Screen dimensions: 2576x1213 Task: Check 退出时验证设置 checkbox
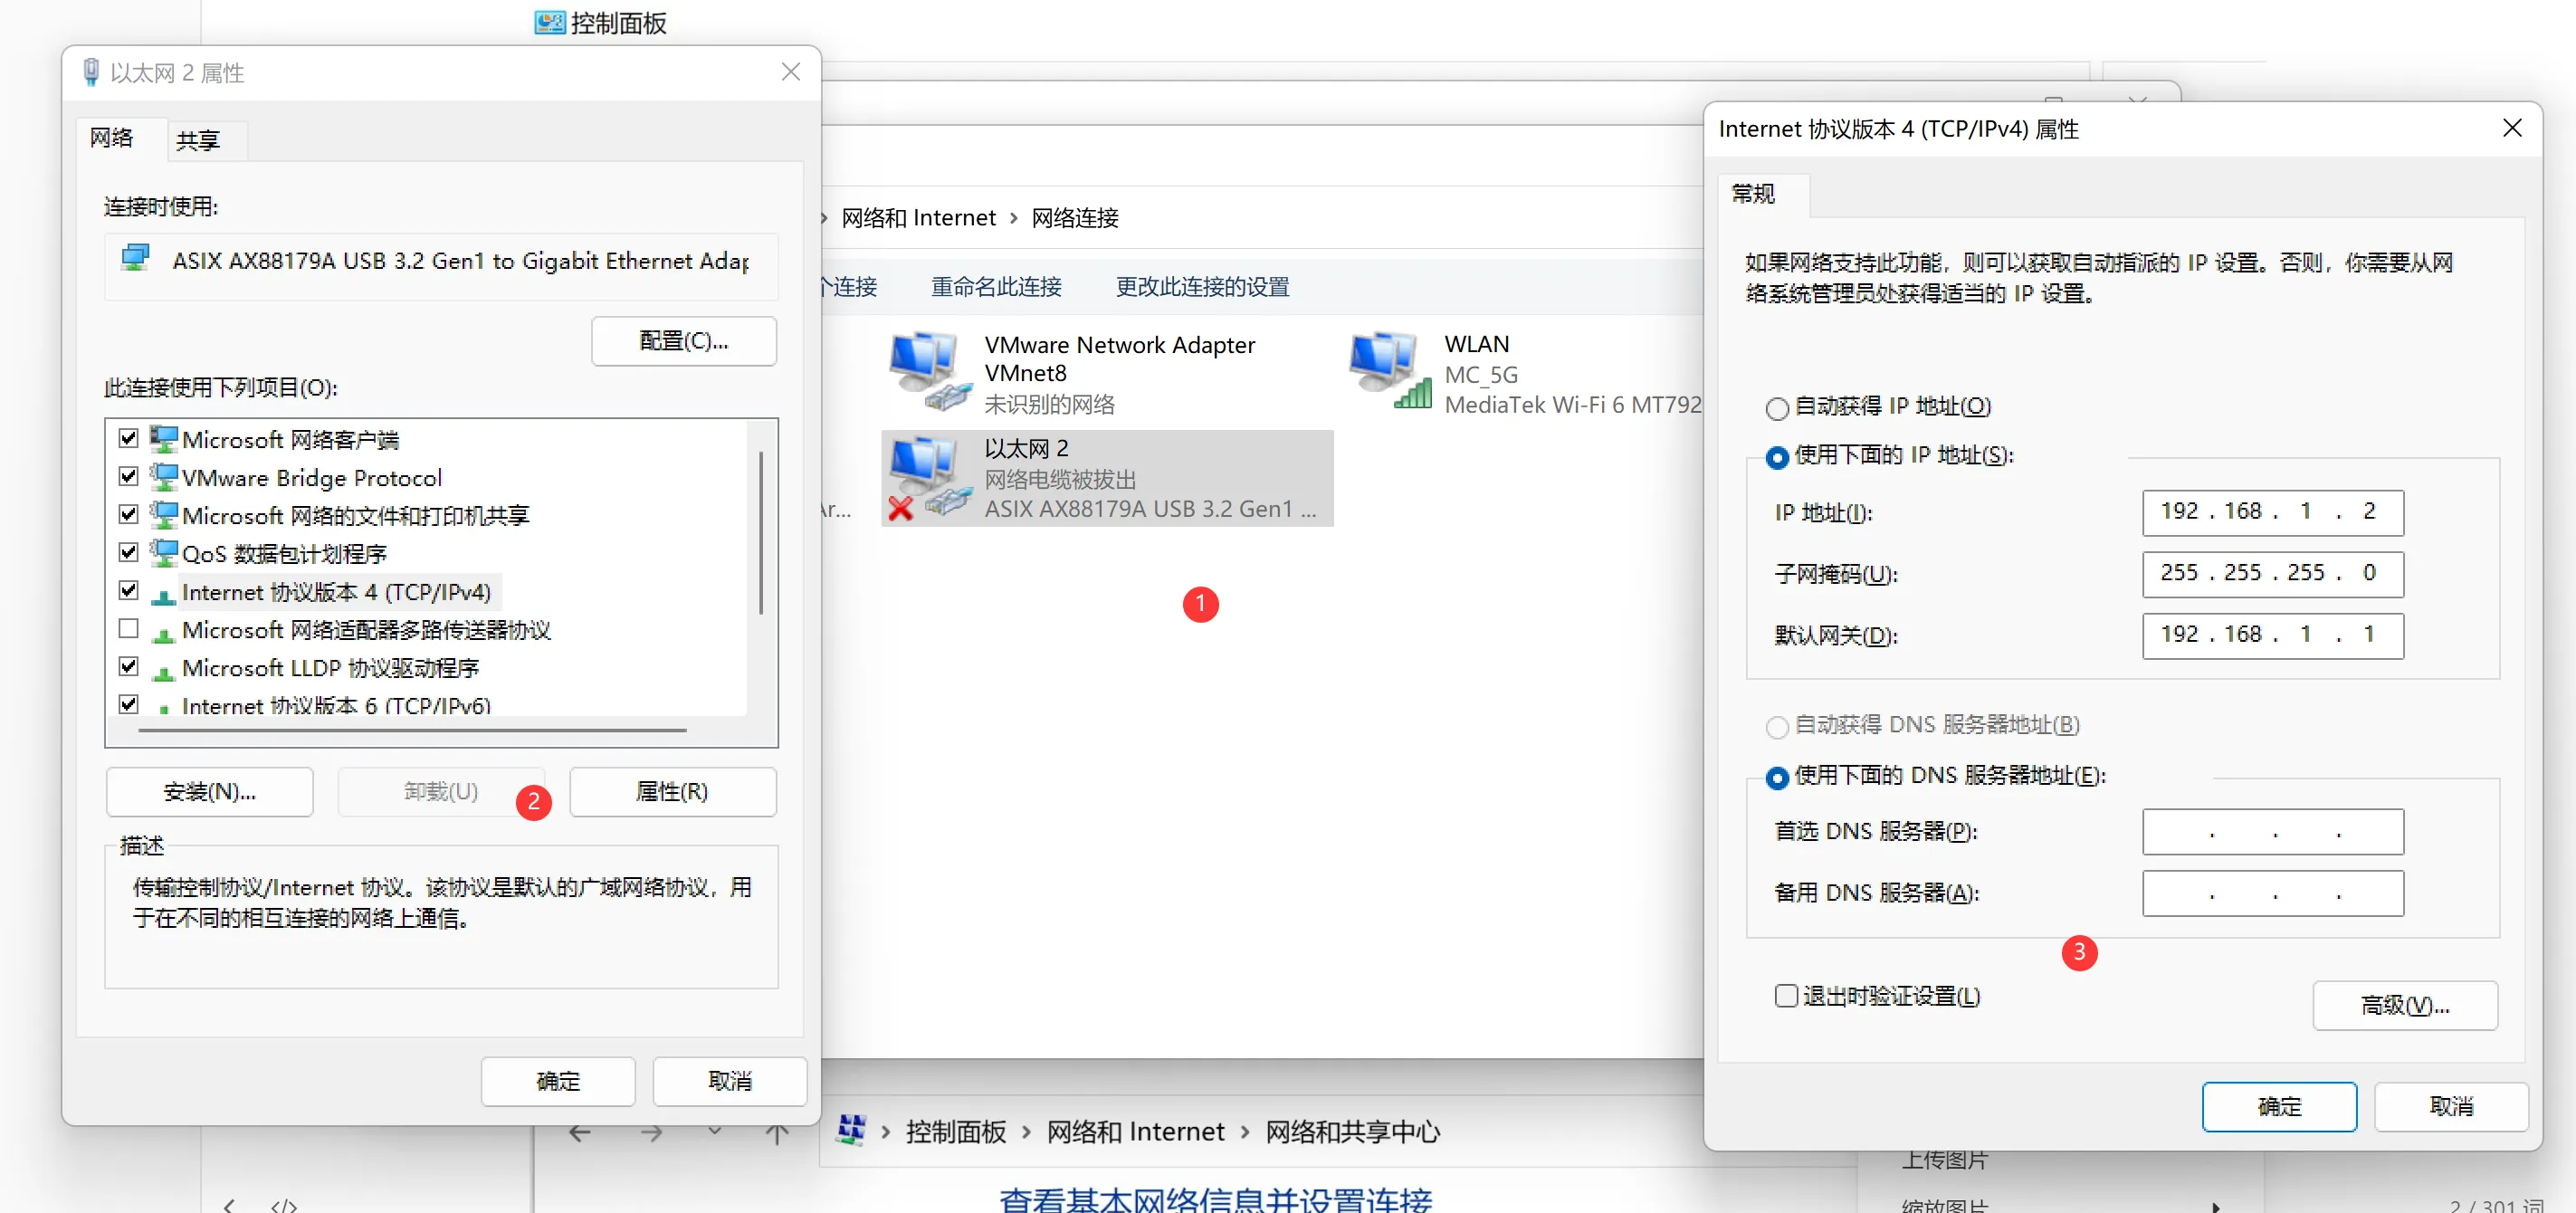coord(1785,996)
